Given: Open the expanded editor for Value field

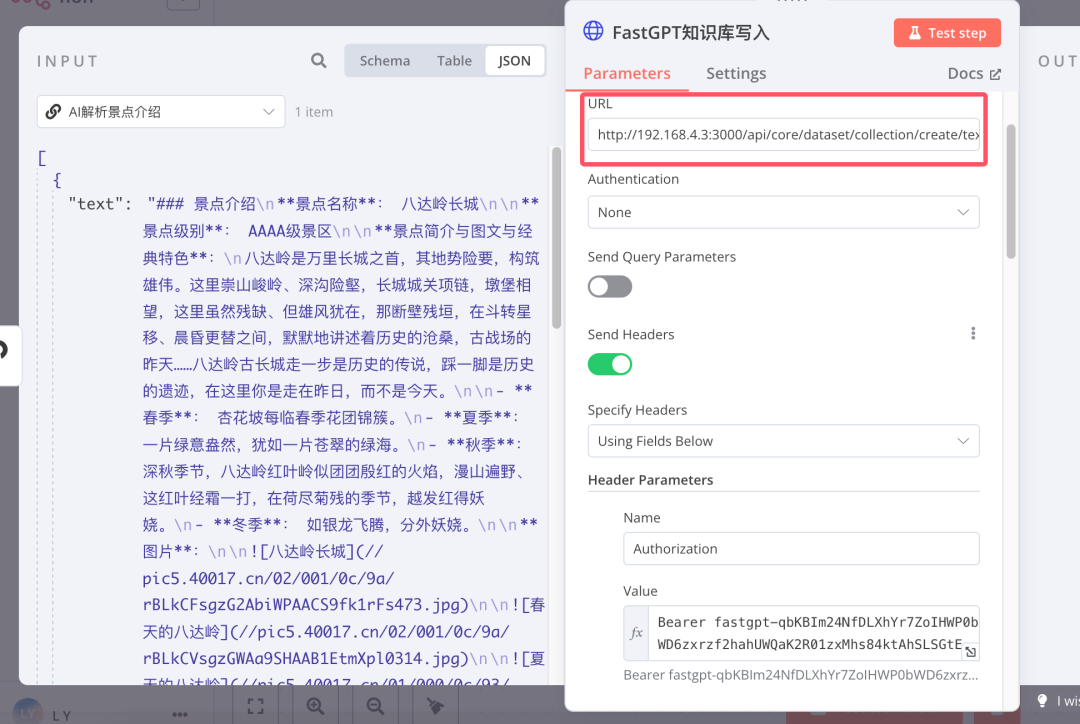Looking at the screenshot, I should tap(970, 652).
